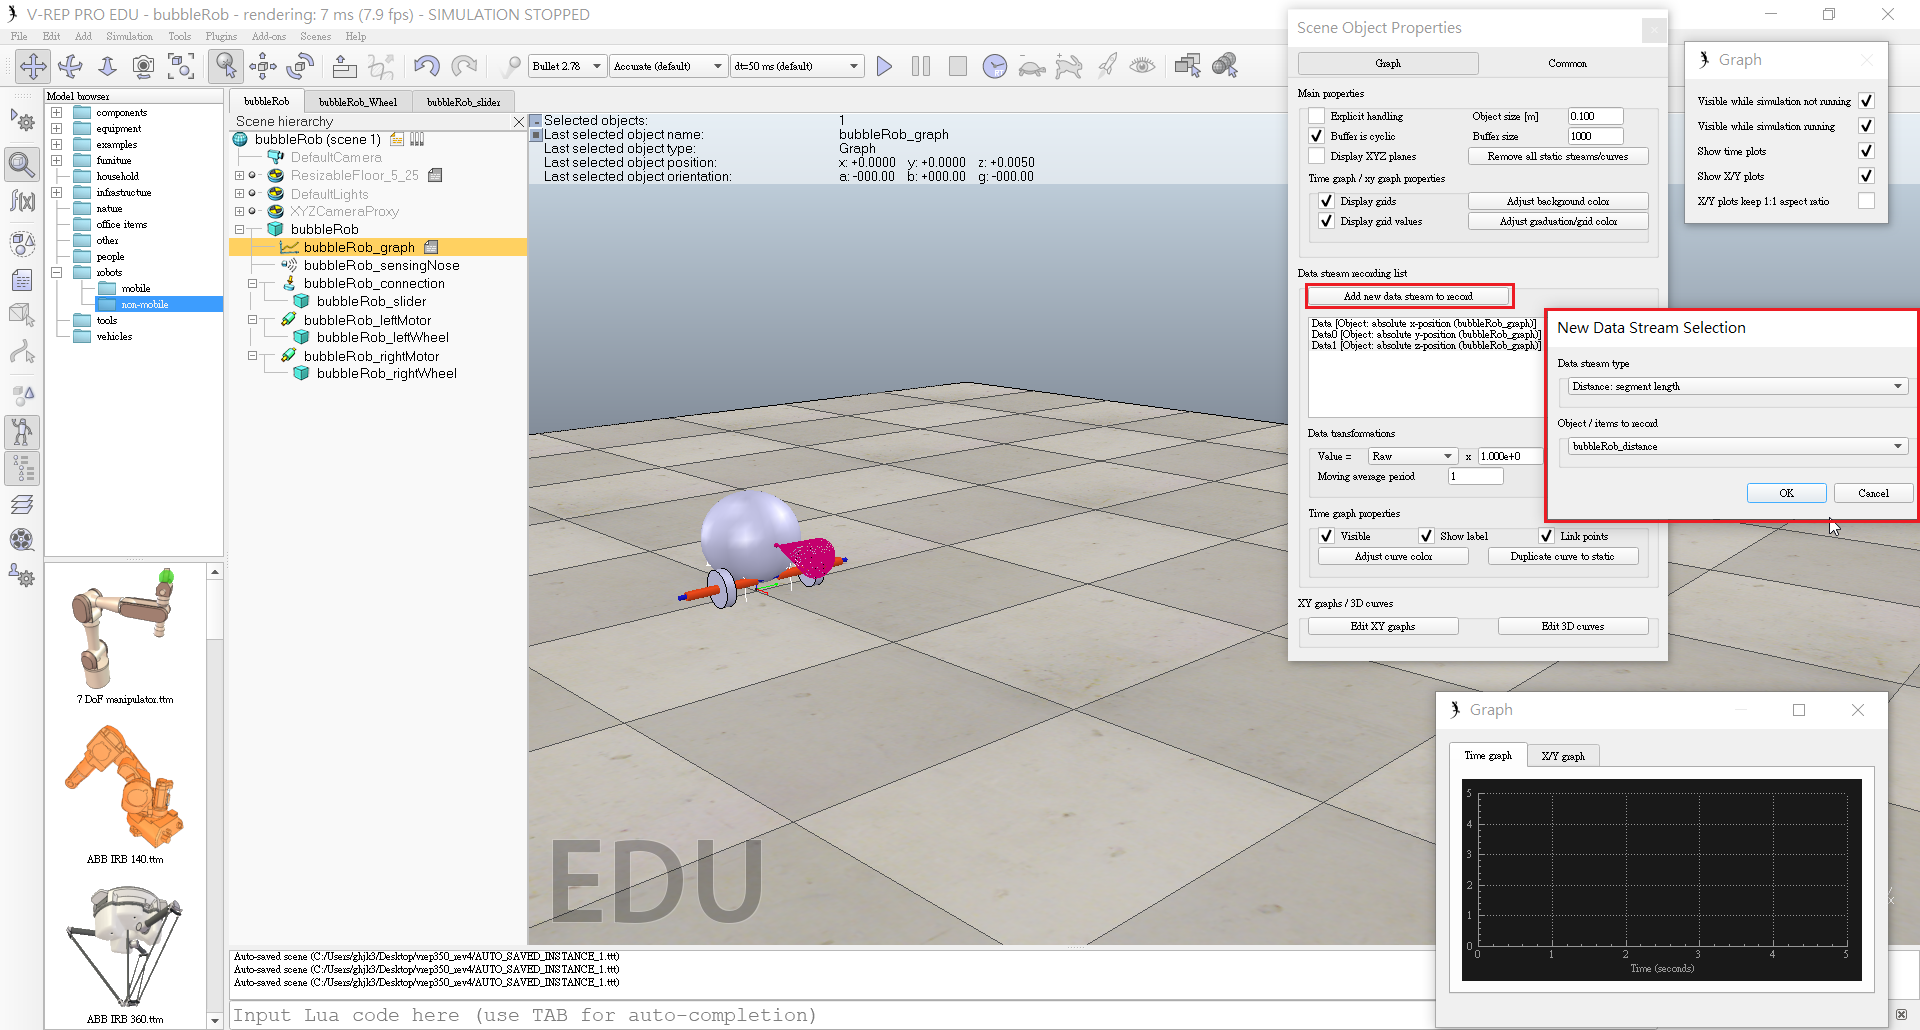Open the Add-ons menu
The image size is (1920, 1030).
268,36
